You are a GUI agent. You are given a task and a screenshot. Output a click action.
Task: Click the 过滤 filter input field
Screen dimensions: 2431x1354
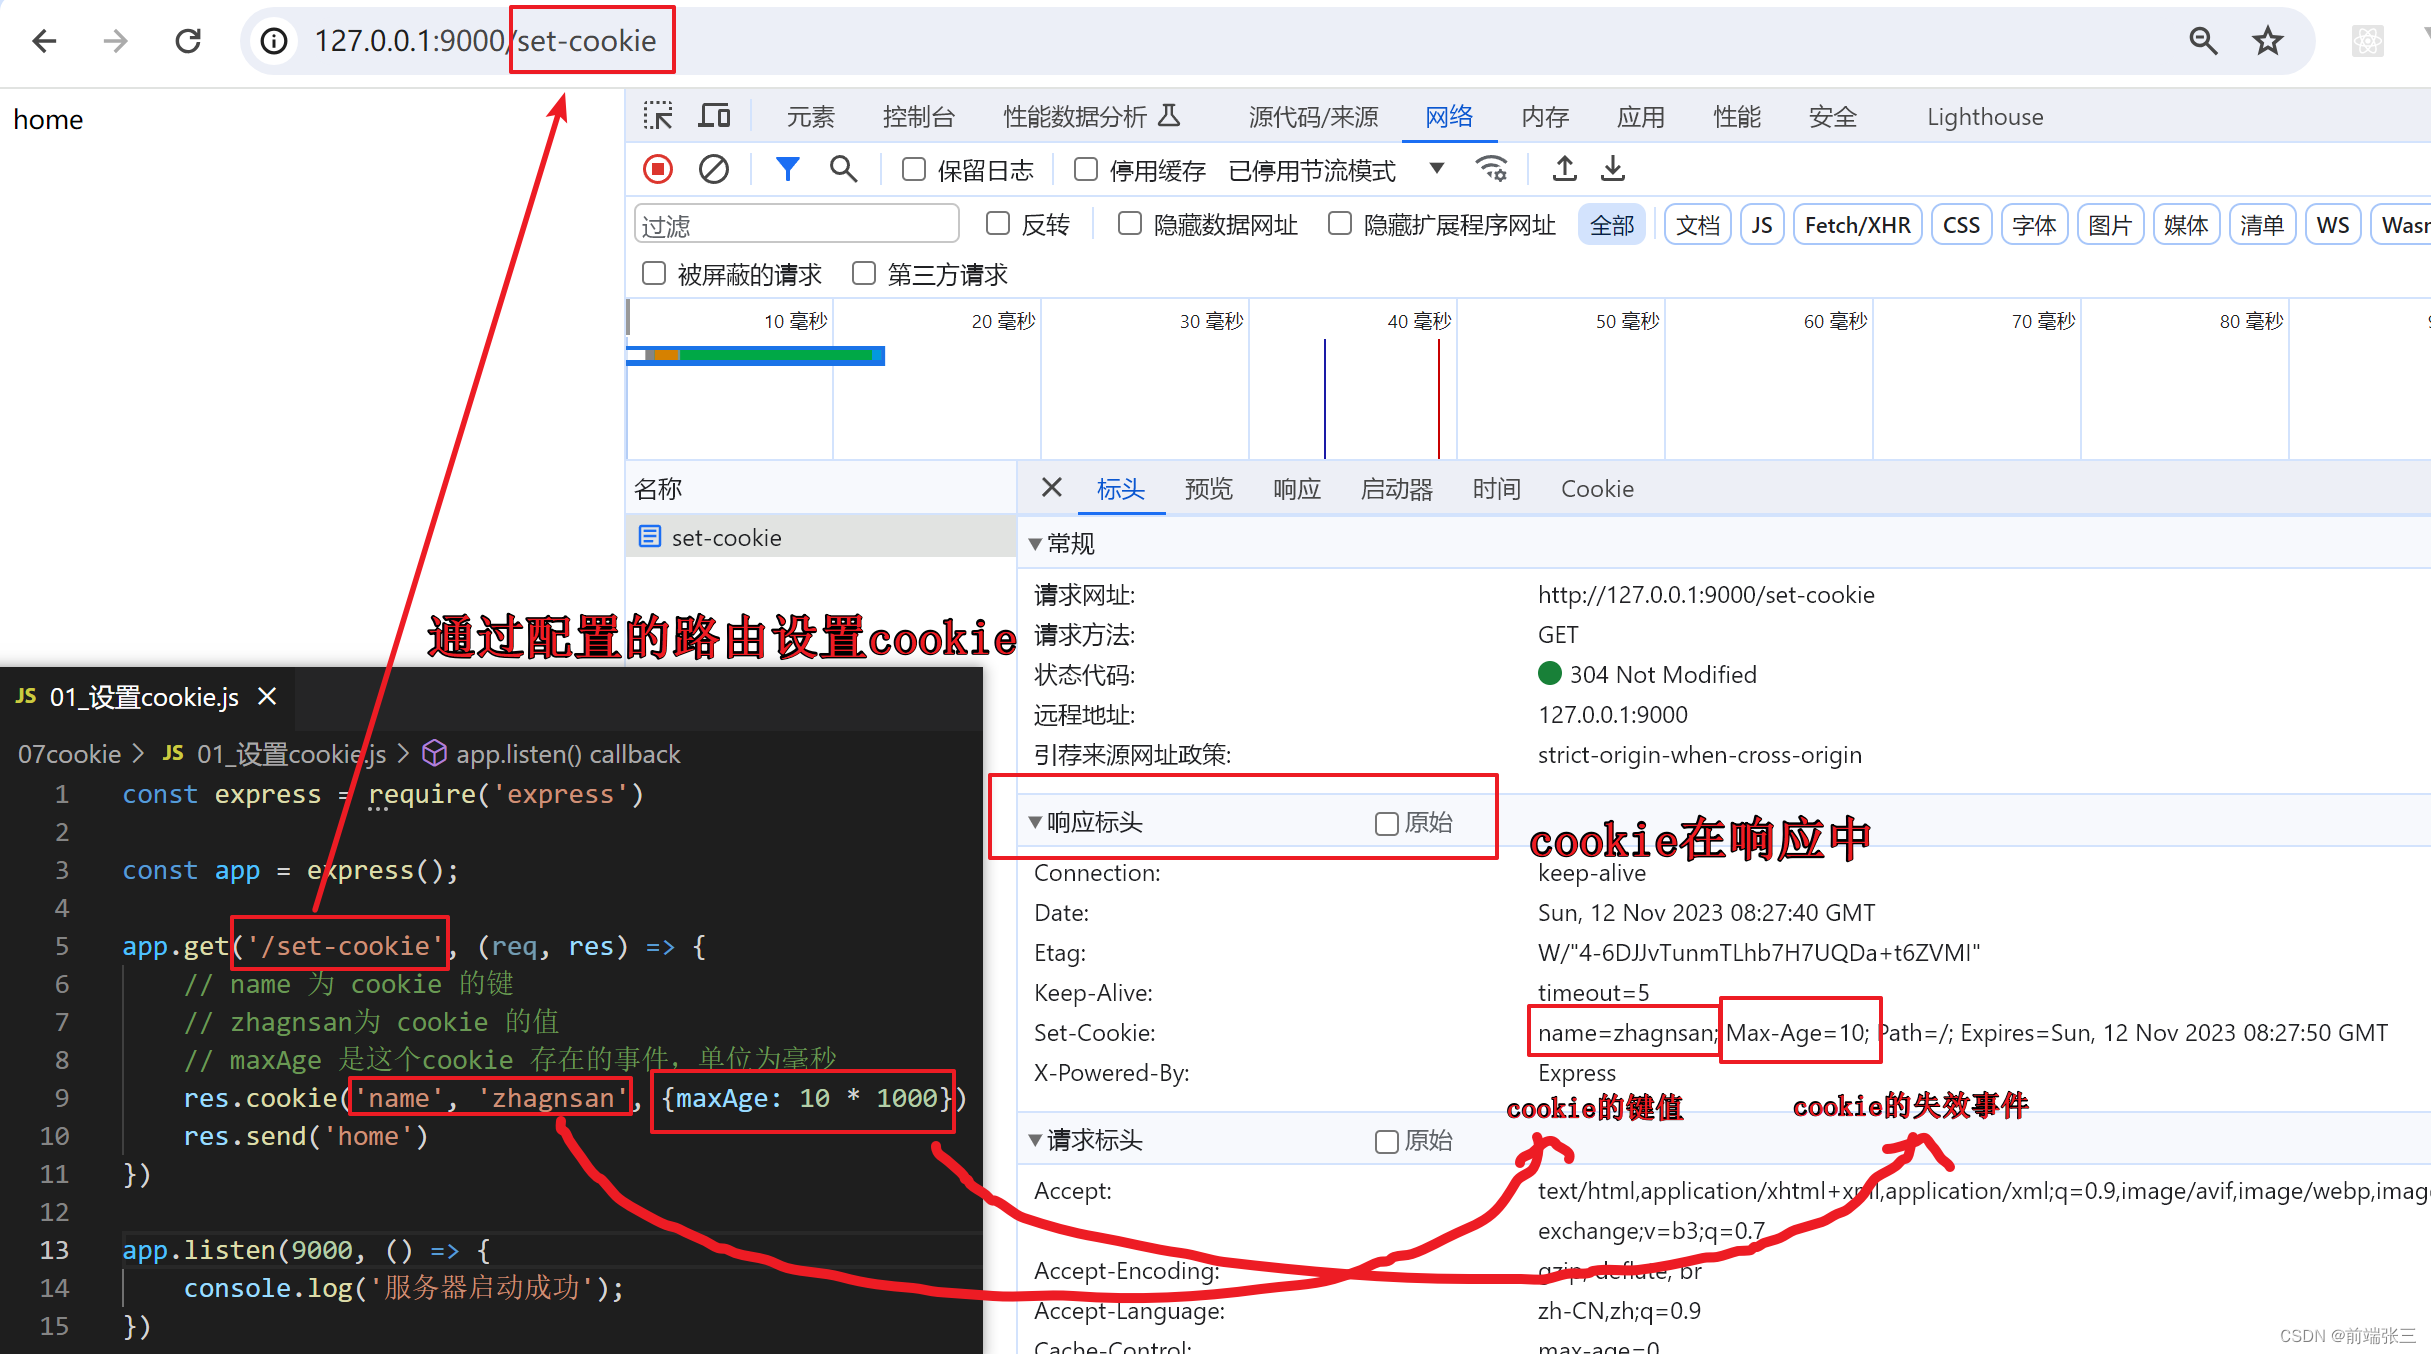796,225
